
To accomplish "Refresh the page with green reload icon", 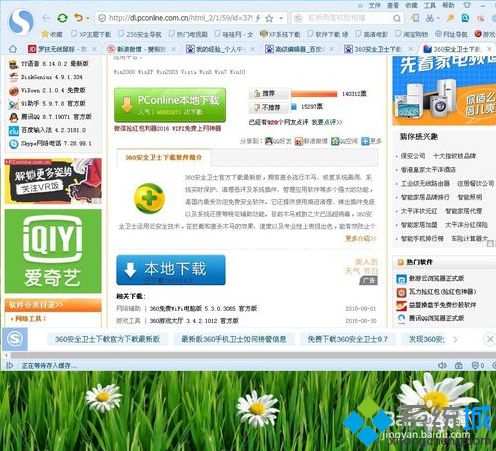I will point(62,18).
